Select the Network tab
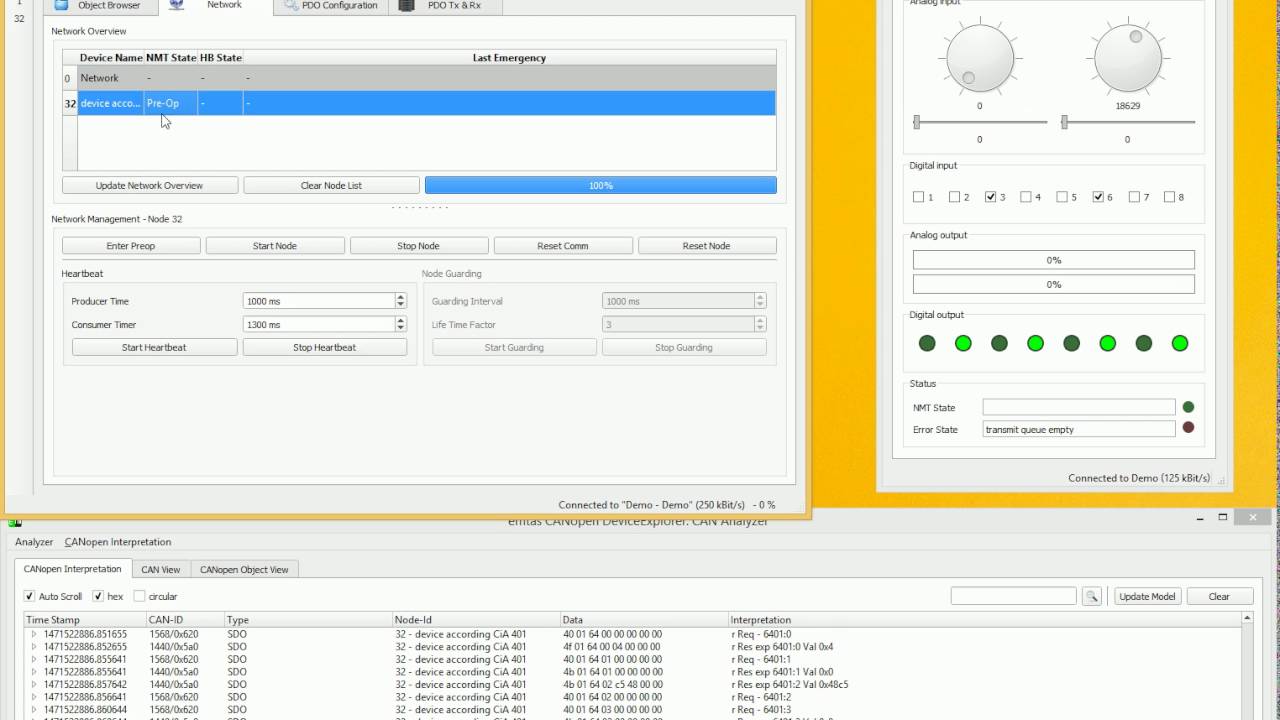Image resolution: width=1280 pixels, height=720 pixels. tap(215, 6)
